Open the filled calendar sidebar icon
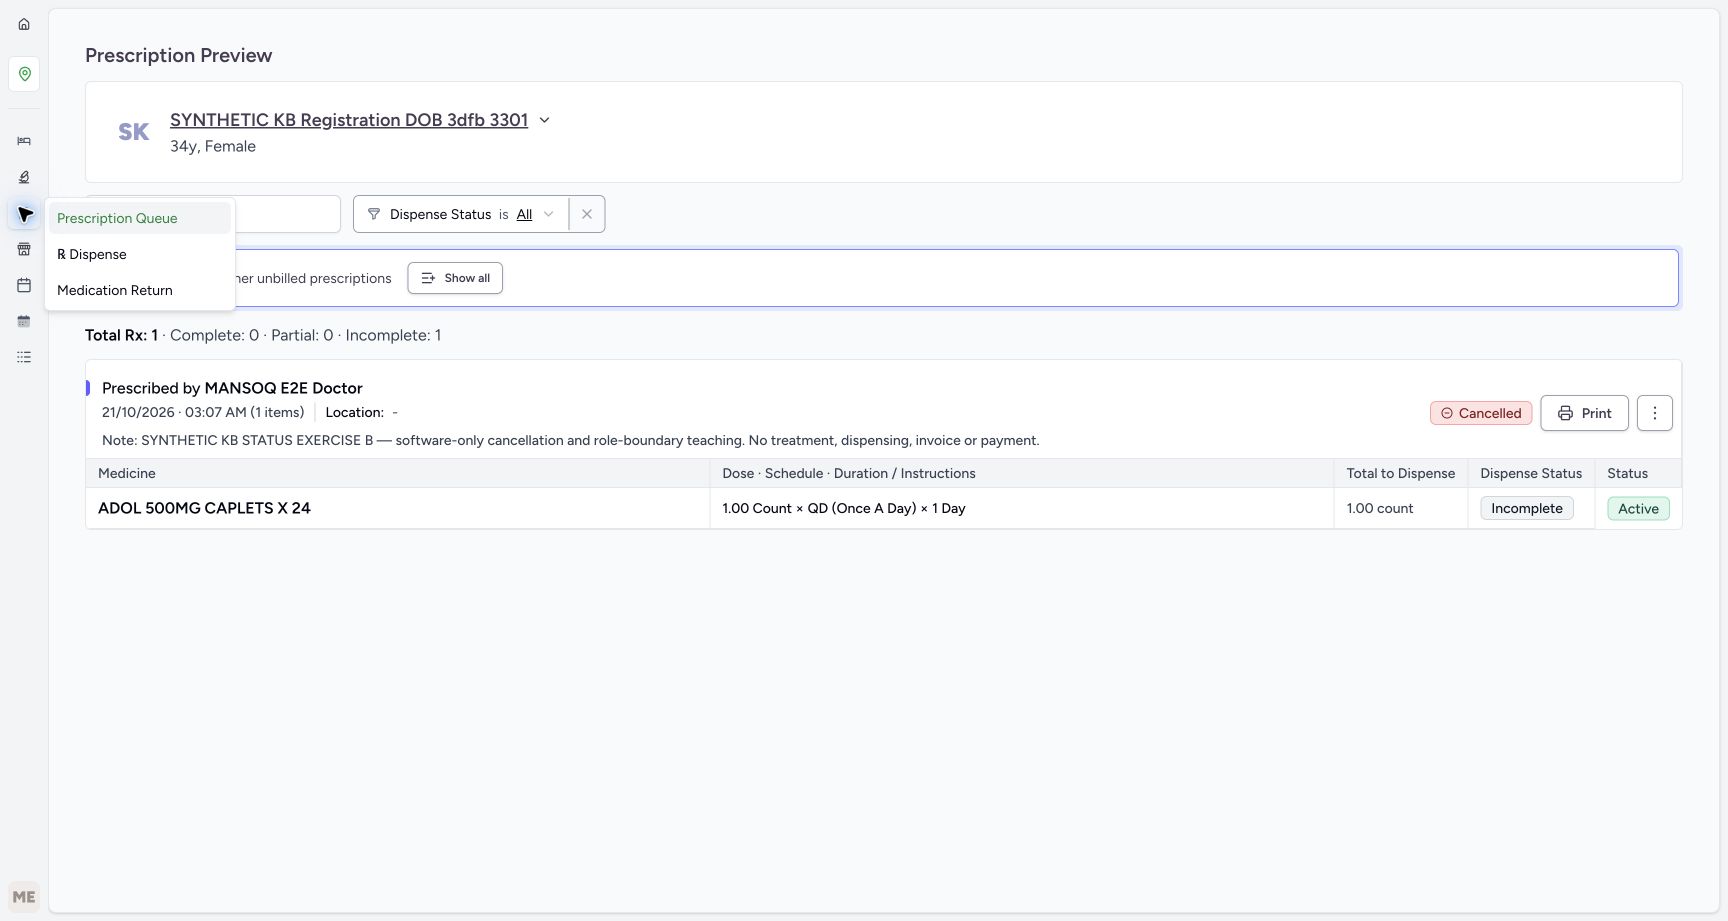This screenshot has height=921, width=1728. (x=24, y=321)
